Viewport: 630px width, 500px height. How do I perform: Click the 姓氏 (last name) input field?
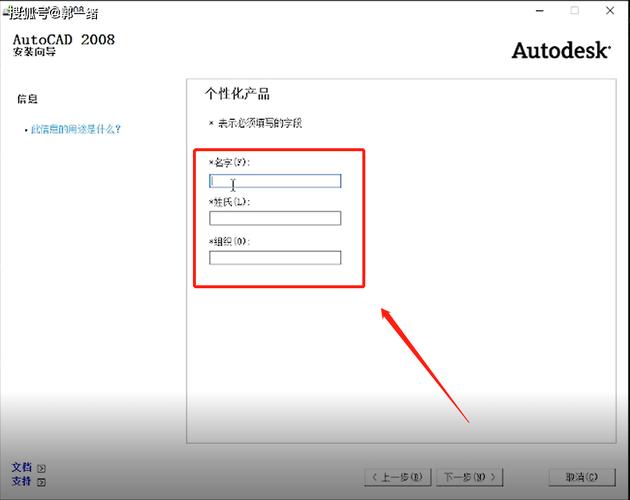pyautogui.click(x=275, y=218)
